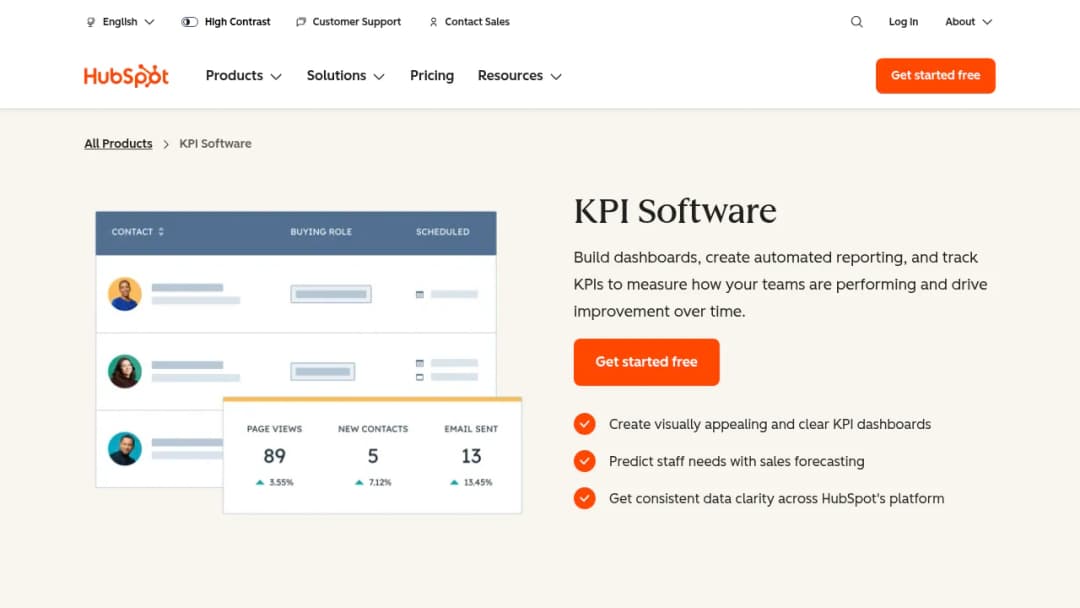The width and height of the screenshot is (1080, 608).
Task: Click the calendar icon in first contact row
Action: pyautogui.click(x=419, y=295)
